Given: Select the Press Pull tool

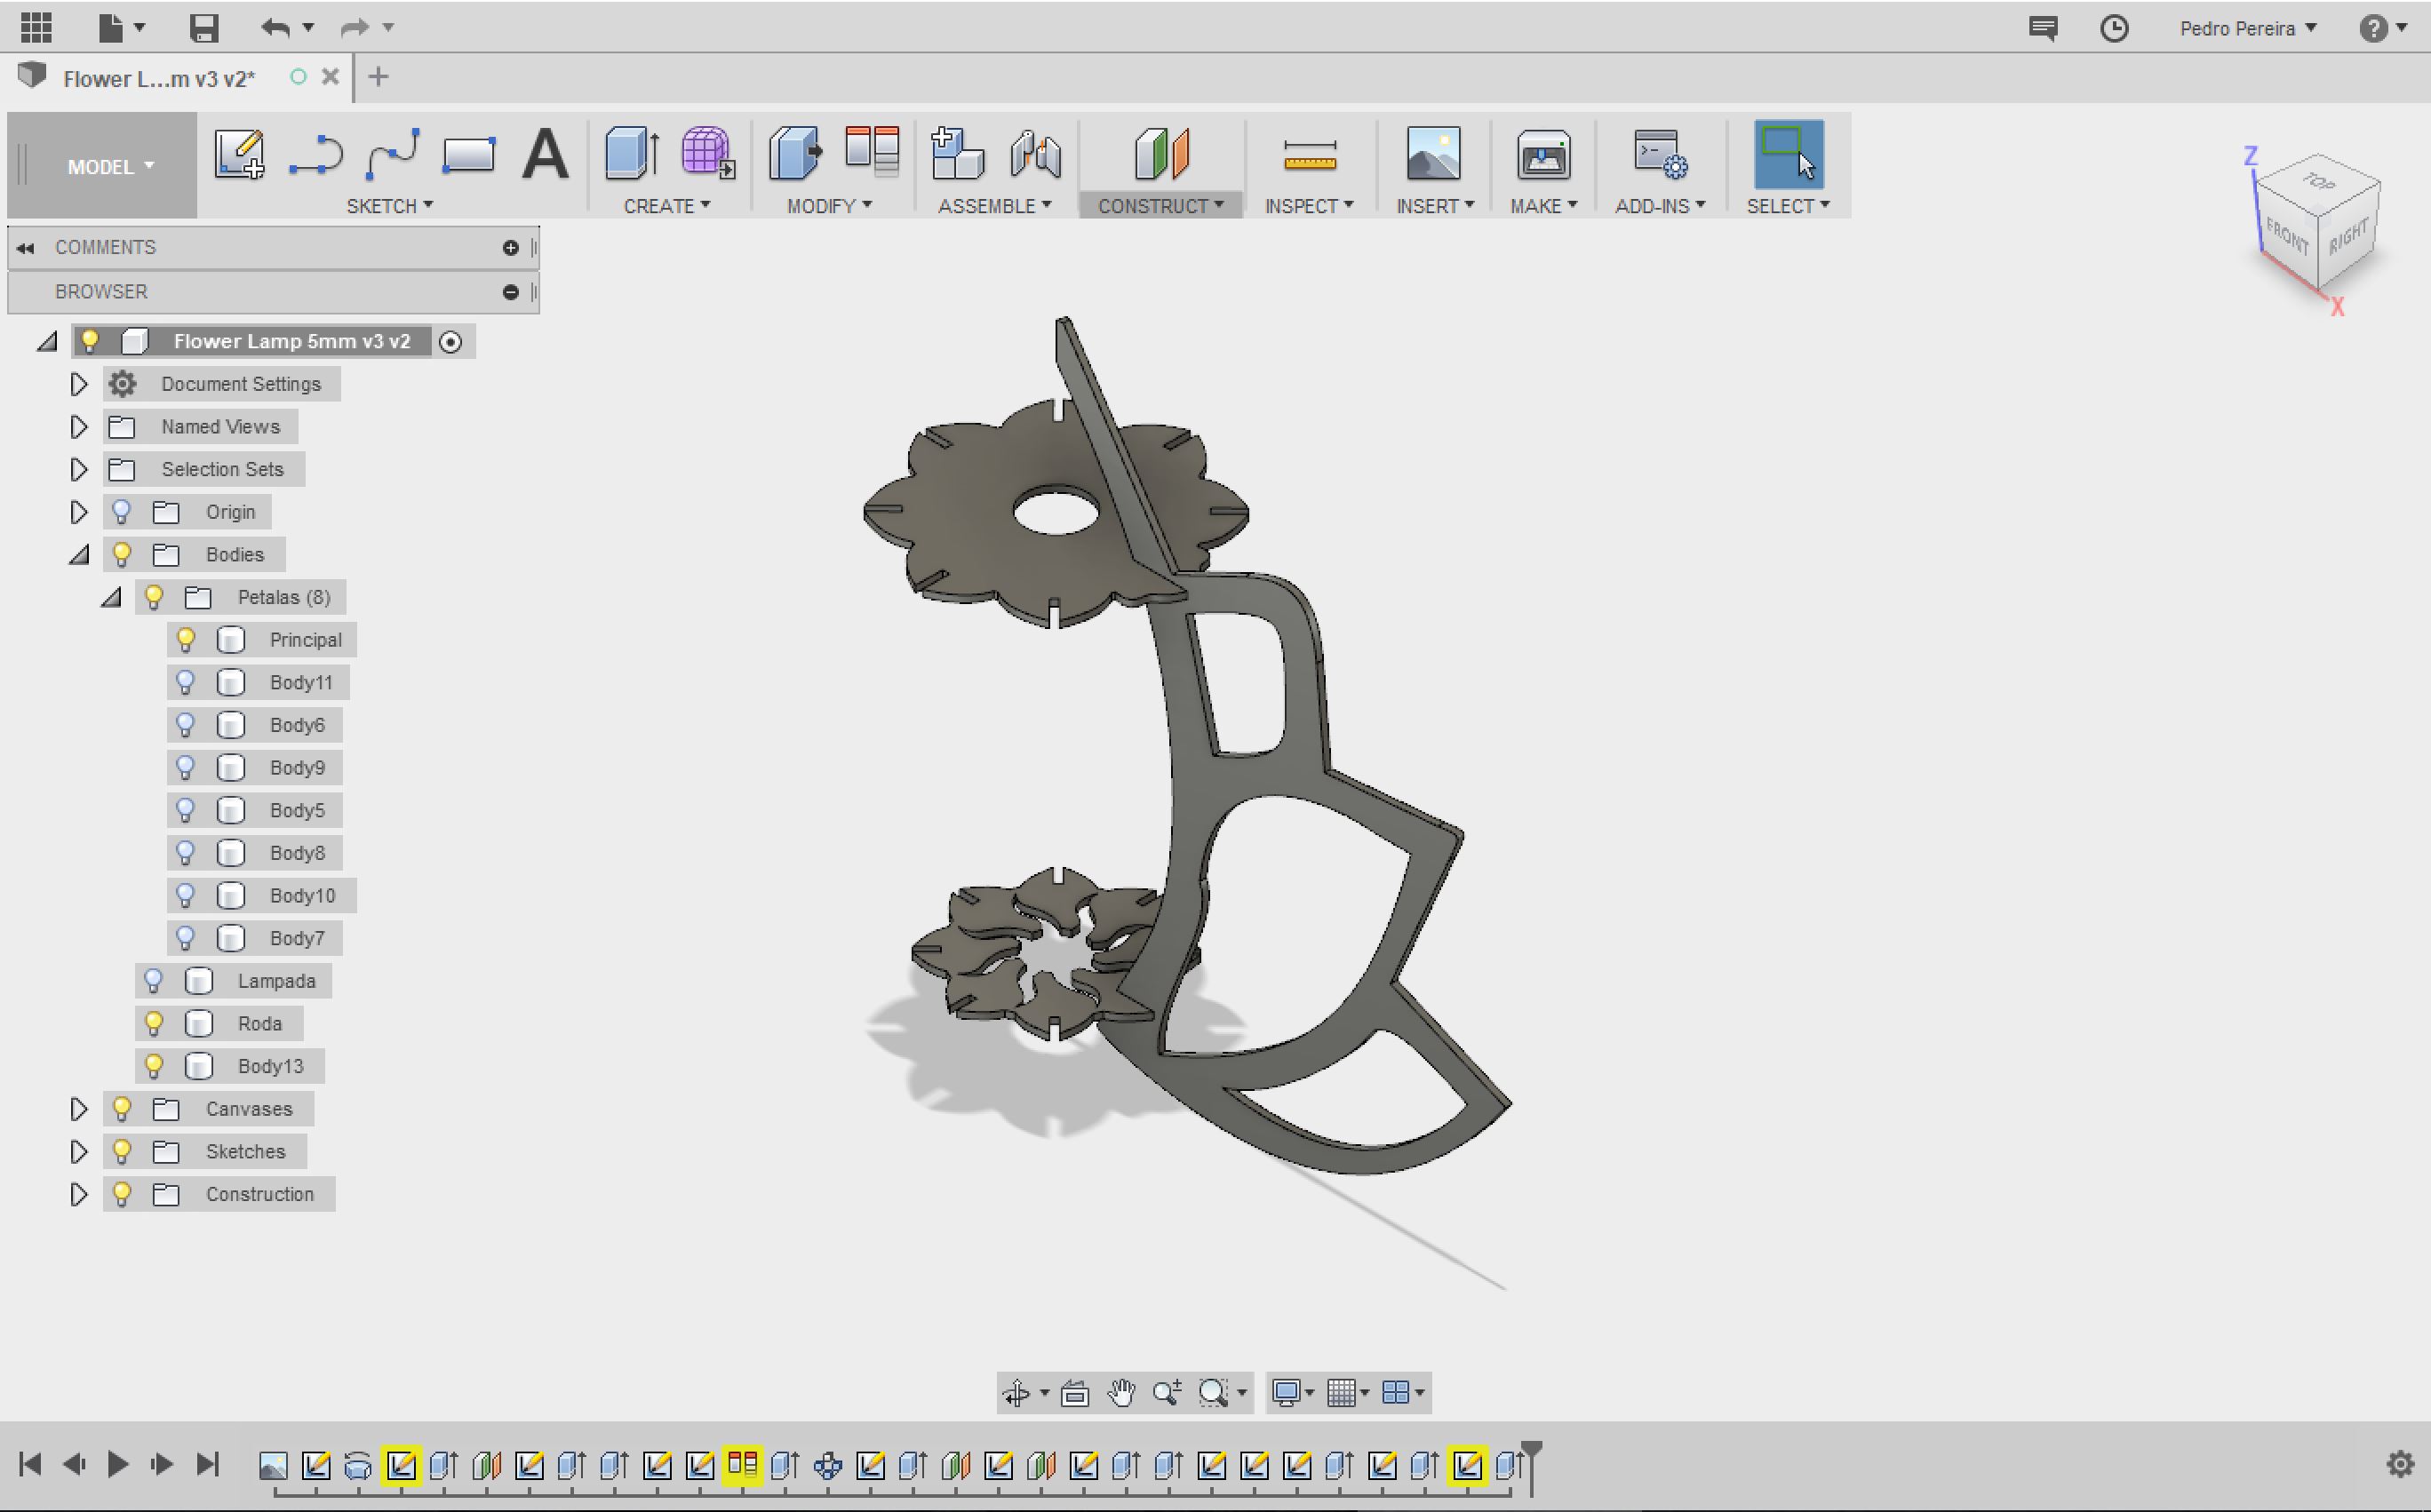Looking at the screenshot, I should tap(795, 153).
